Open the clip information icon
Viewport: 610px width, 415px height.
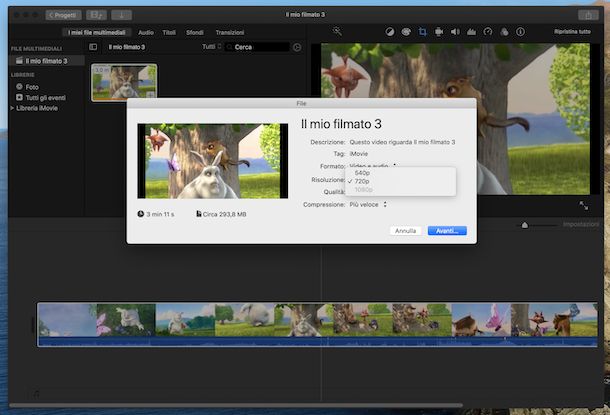521,32
